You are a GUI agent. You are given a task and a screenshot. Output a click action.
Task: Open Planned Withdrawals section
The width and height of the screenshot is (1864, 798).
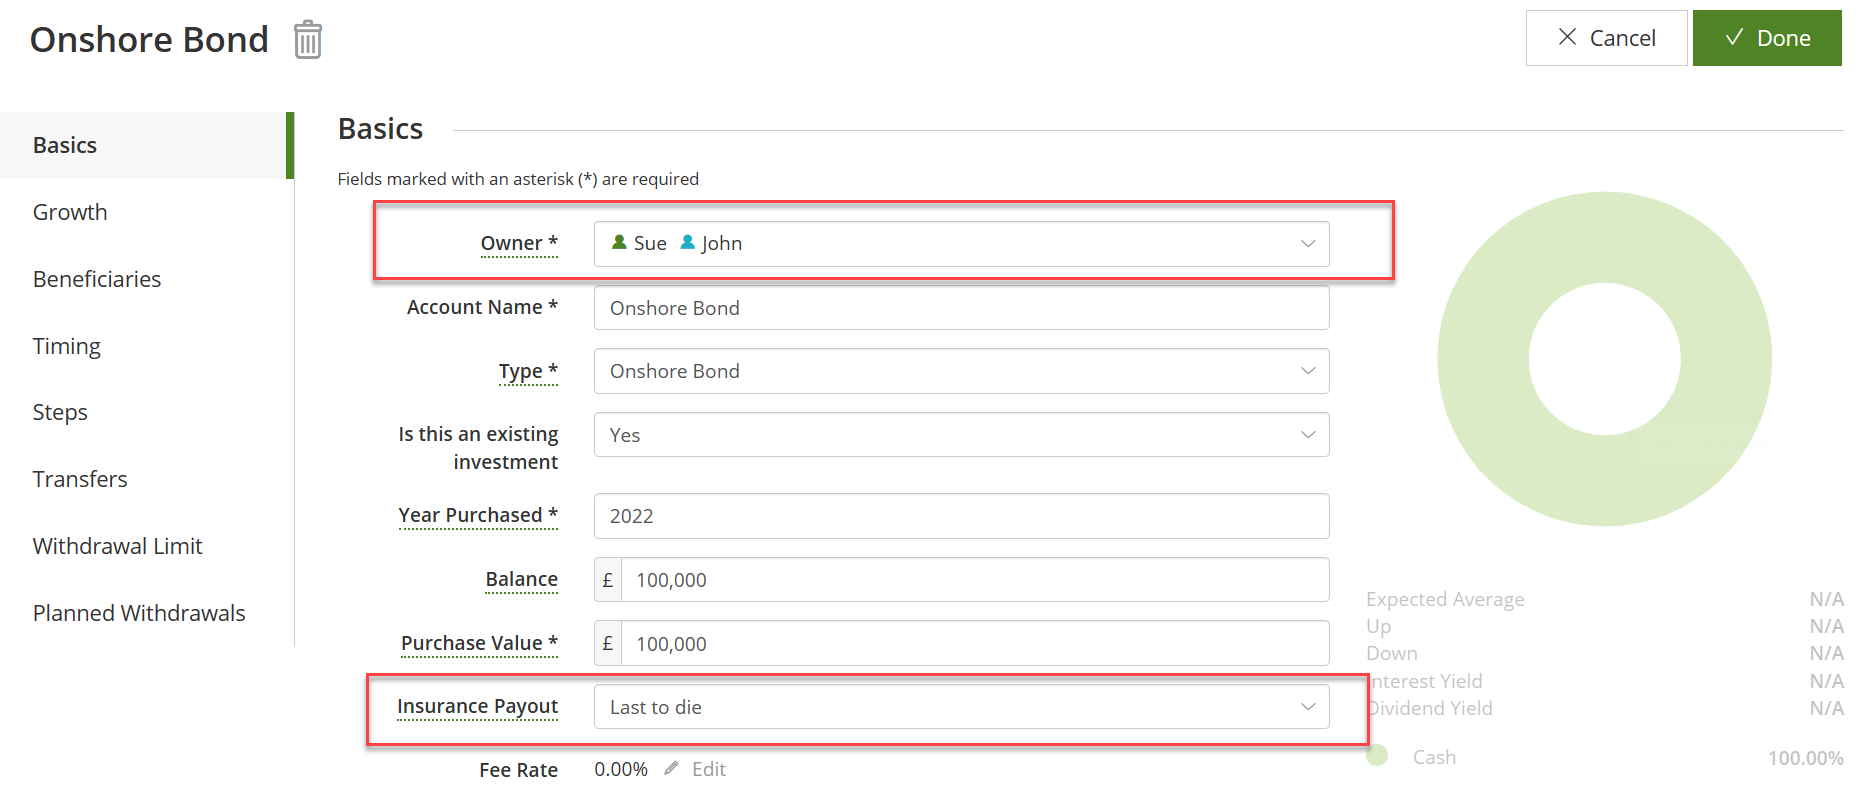pos(139,613)
